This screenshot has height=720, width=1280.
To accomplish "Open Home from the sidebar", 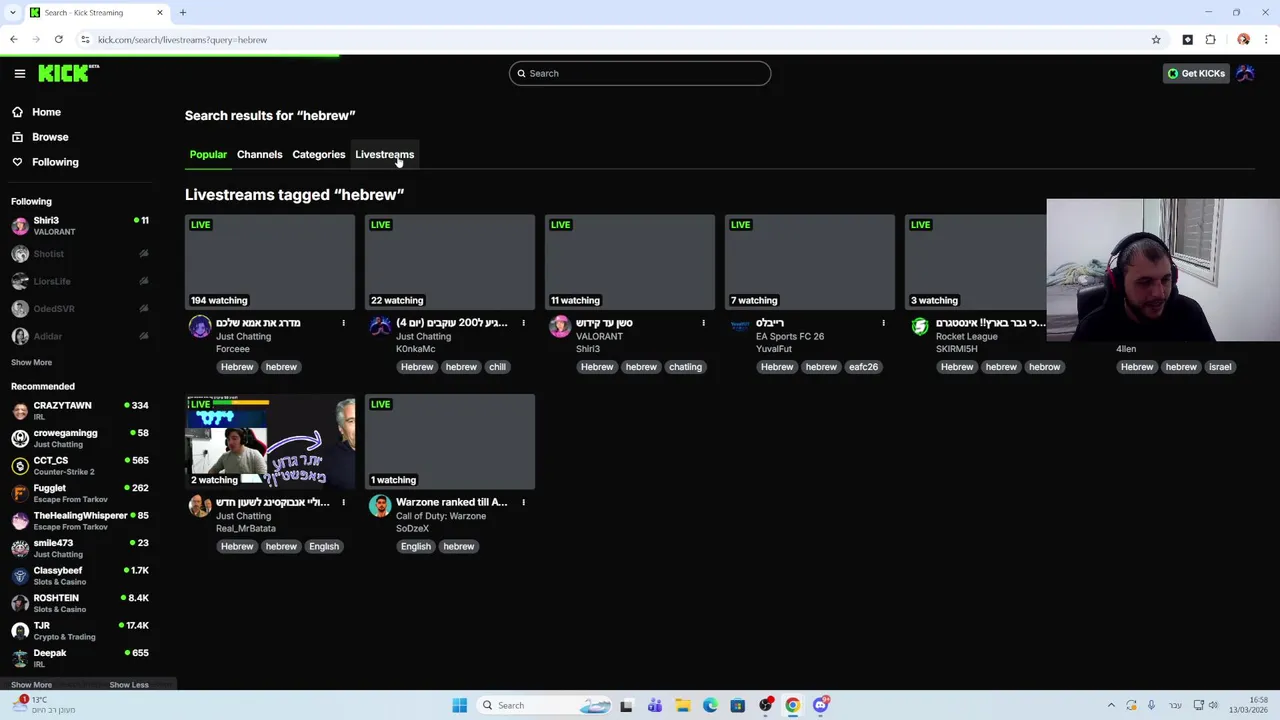I will point(46,112).
